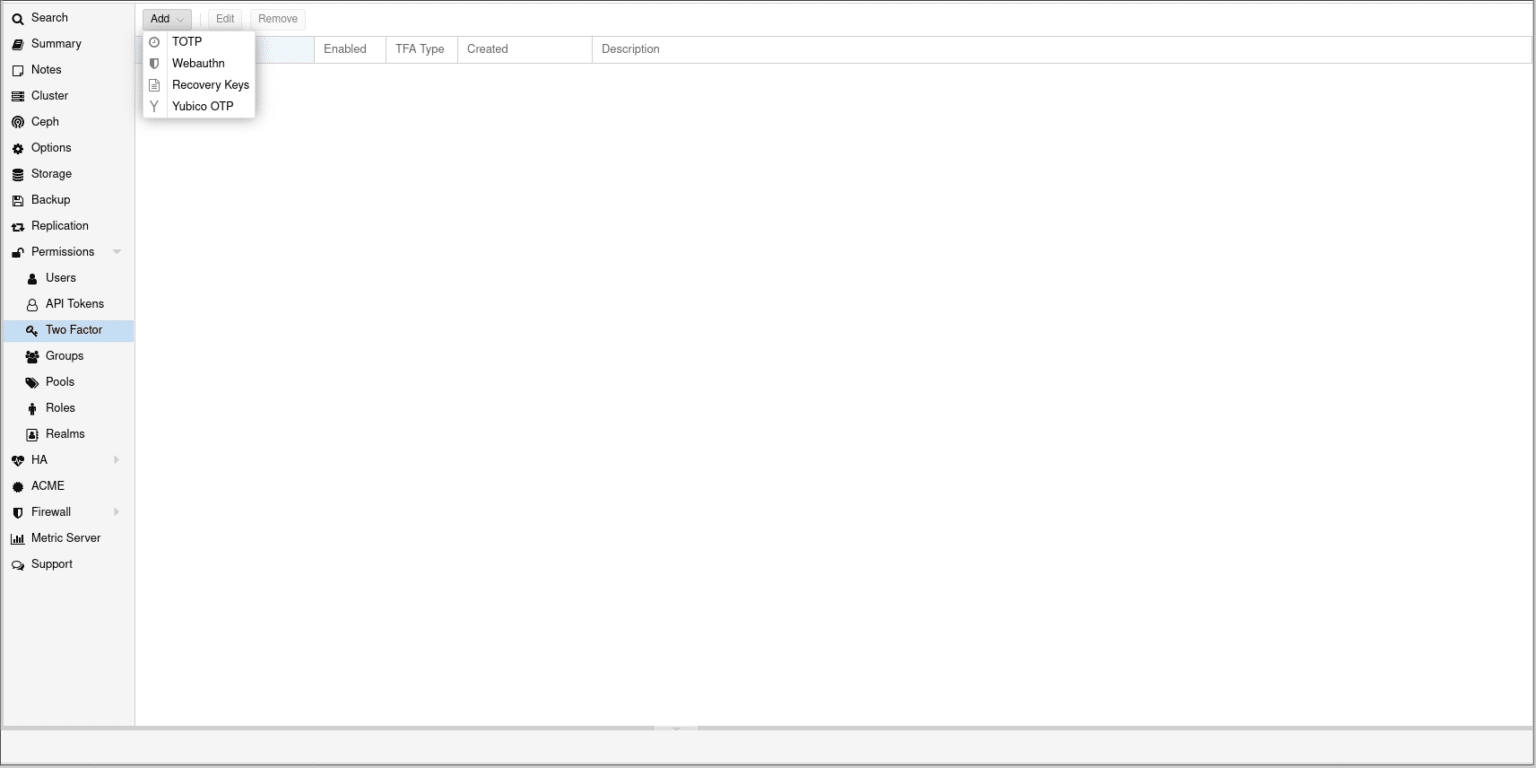This screenshot has width=1536, height=768.
Task: Click the Storage database icon
Action: point(17,174)
